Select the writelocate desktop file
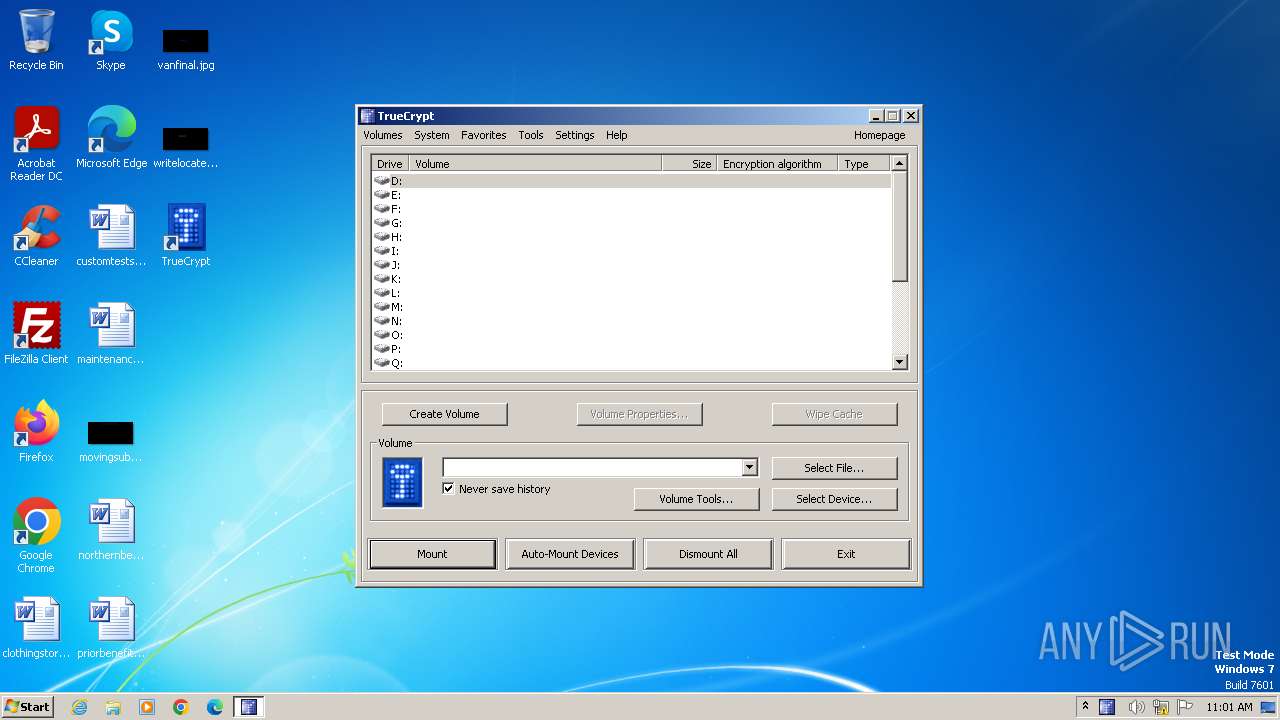The image size is (1280, 720). point(186,146)
